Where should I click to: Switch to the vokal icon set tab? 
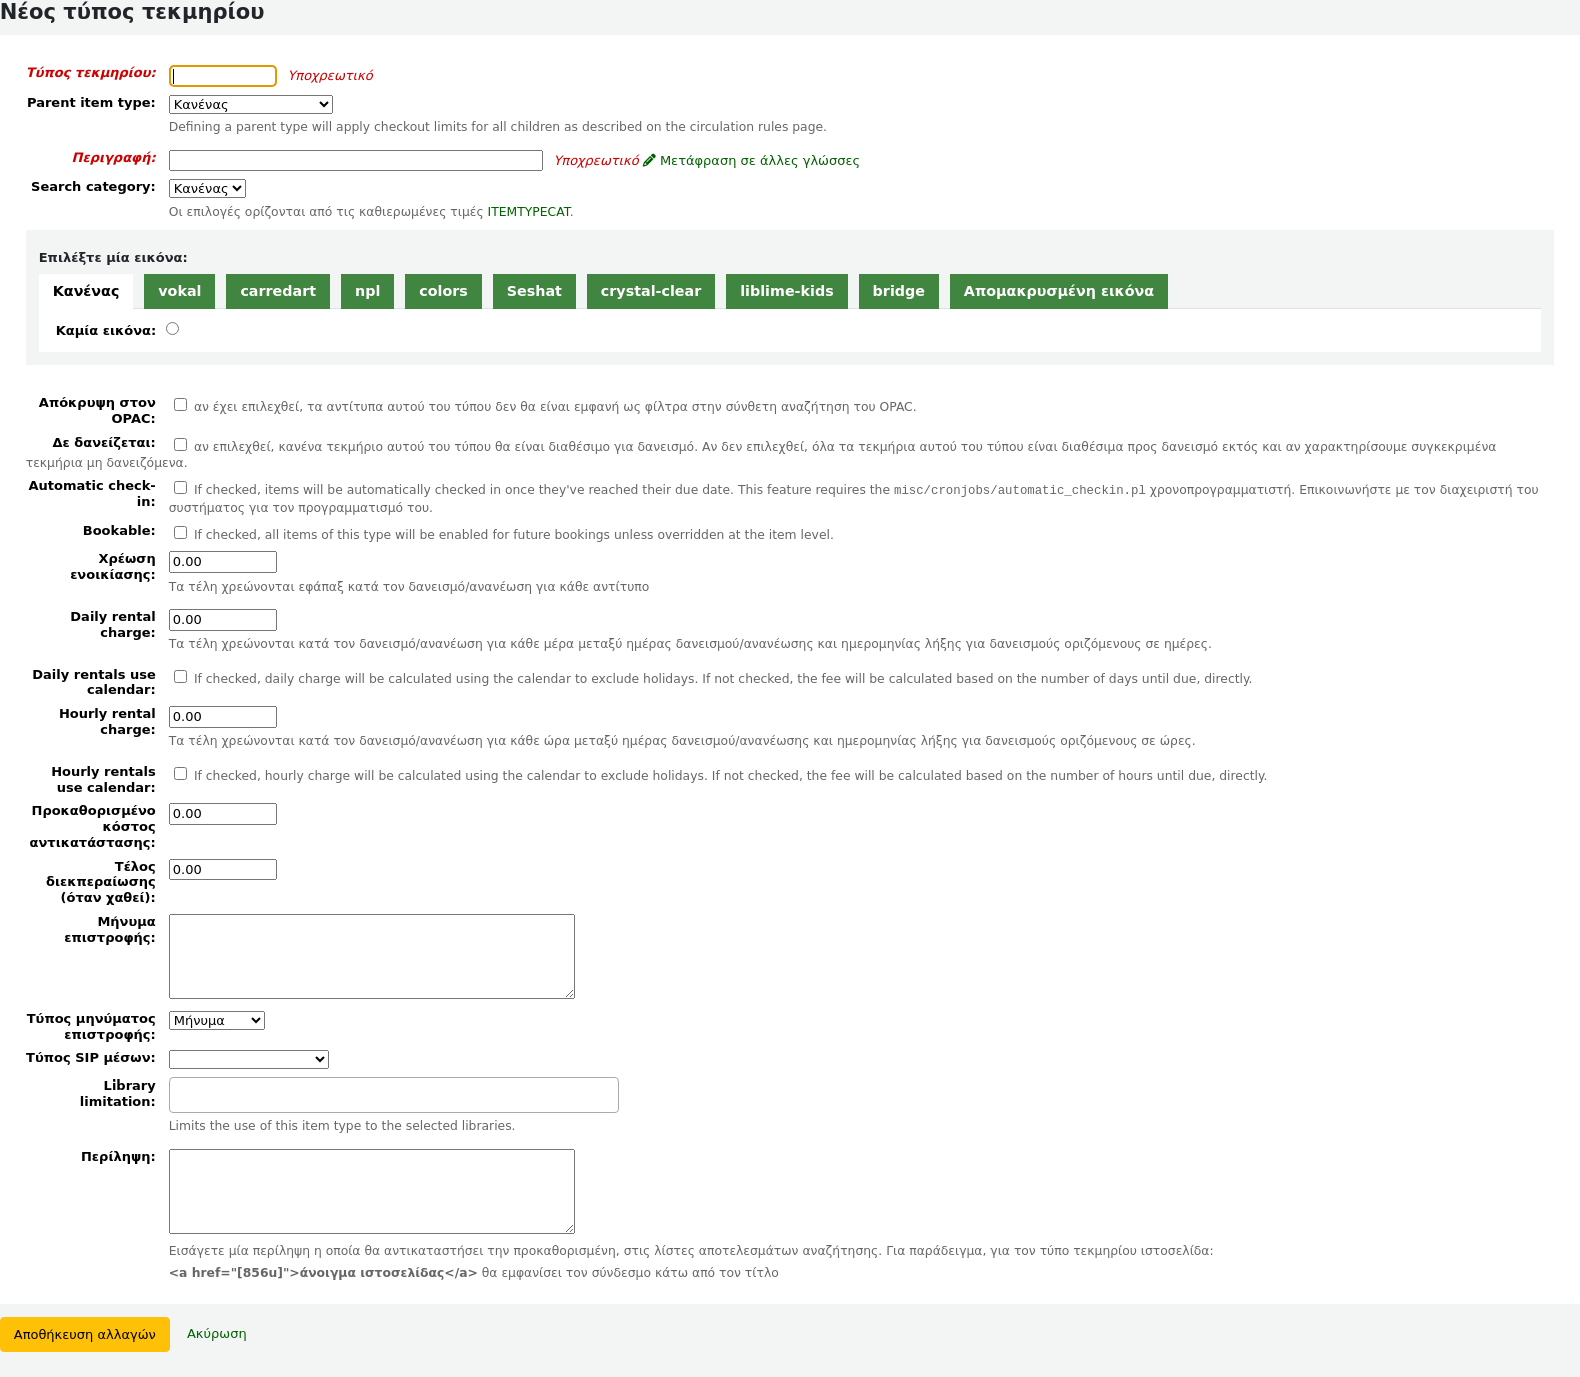[x=179, y=291]
